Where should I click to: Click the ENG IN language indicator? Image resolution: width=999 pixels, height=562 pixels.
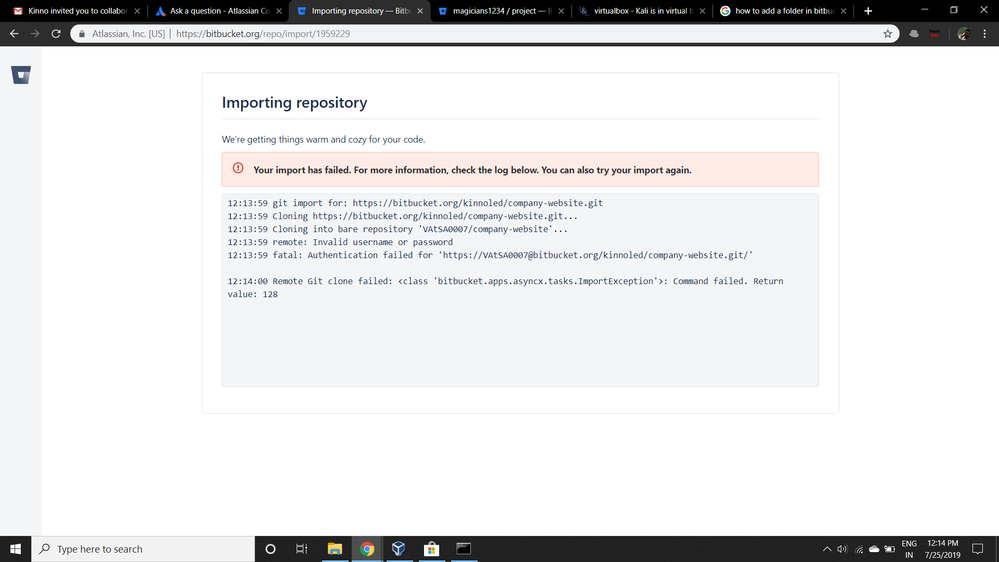point(909,549)
